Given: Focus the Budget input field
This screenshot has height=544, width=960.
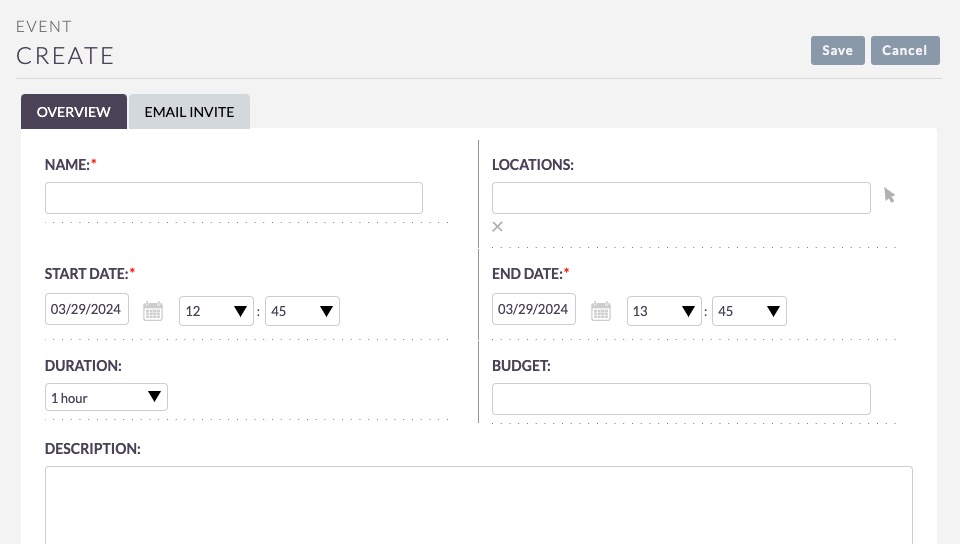Looking at the screenshot, I should [x=681, y=399].
